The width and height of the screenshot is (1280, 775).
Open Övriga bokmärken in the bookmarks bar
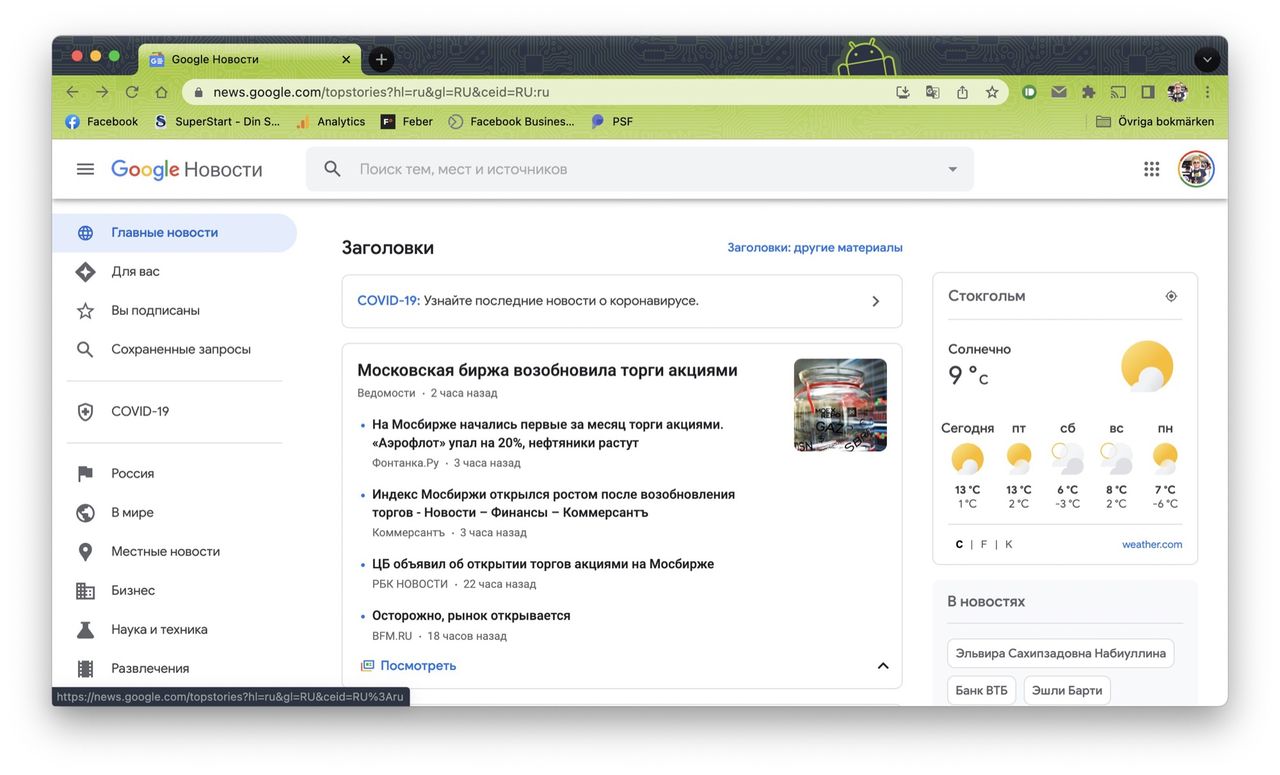(1164, 120)
